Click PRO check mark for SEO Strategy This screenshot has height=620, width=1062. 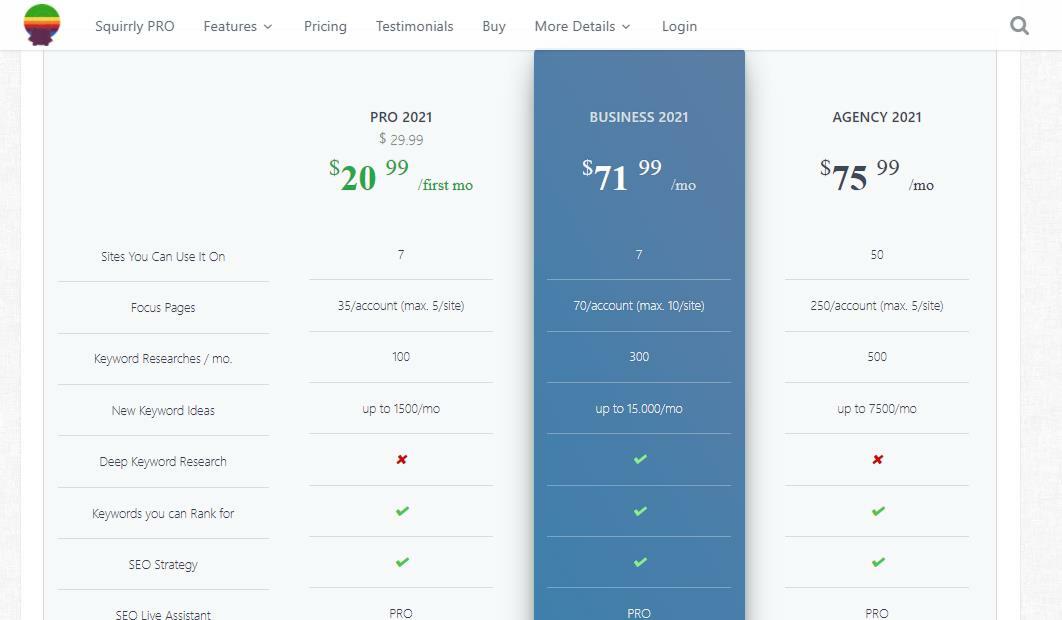pyautogui.click(x=402, y=562)
